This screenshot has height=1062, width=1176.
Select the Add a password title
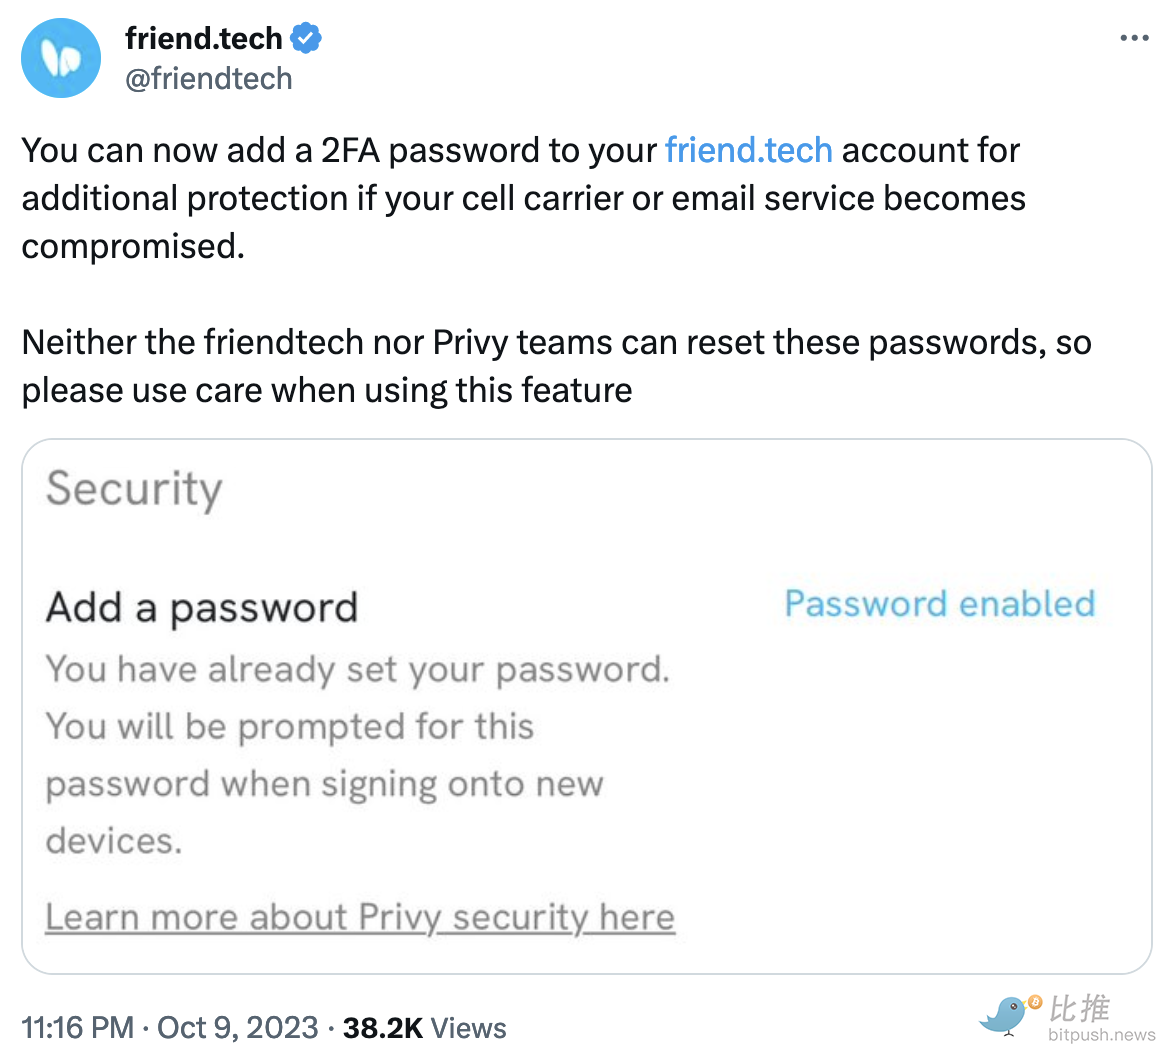pos(202,608)
